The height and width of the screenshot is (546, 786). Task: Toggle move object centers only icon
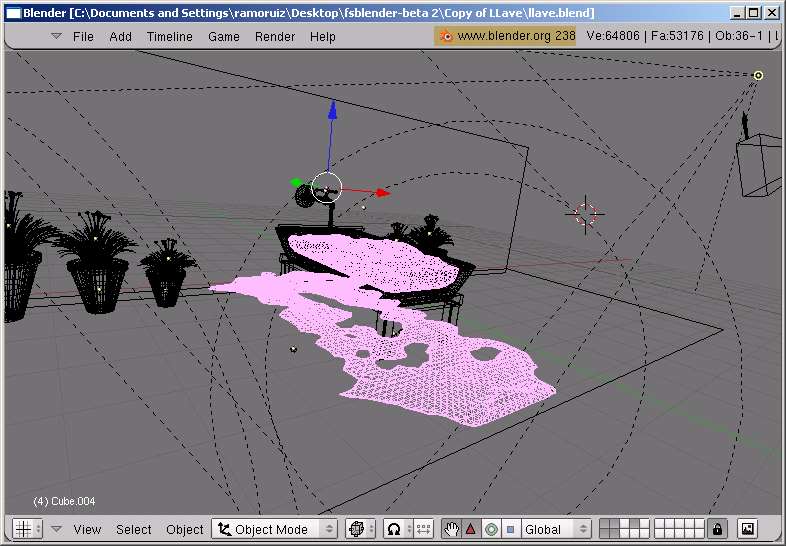[x=424, y=529]
